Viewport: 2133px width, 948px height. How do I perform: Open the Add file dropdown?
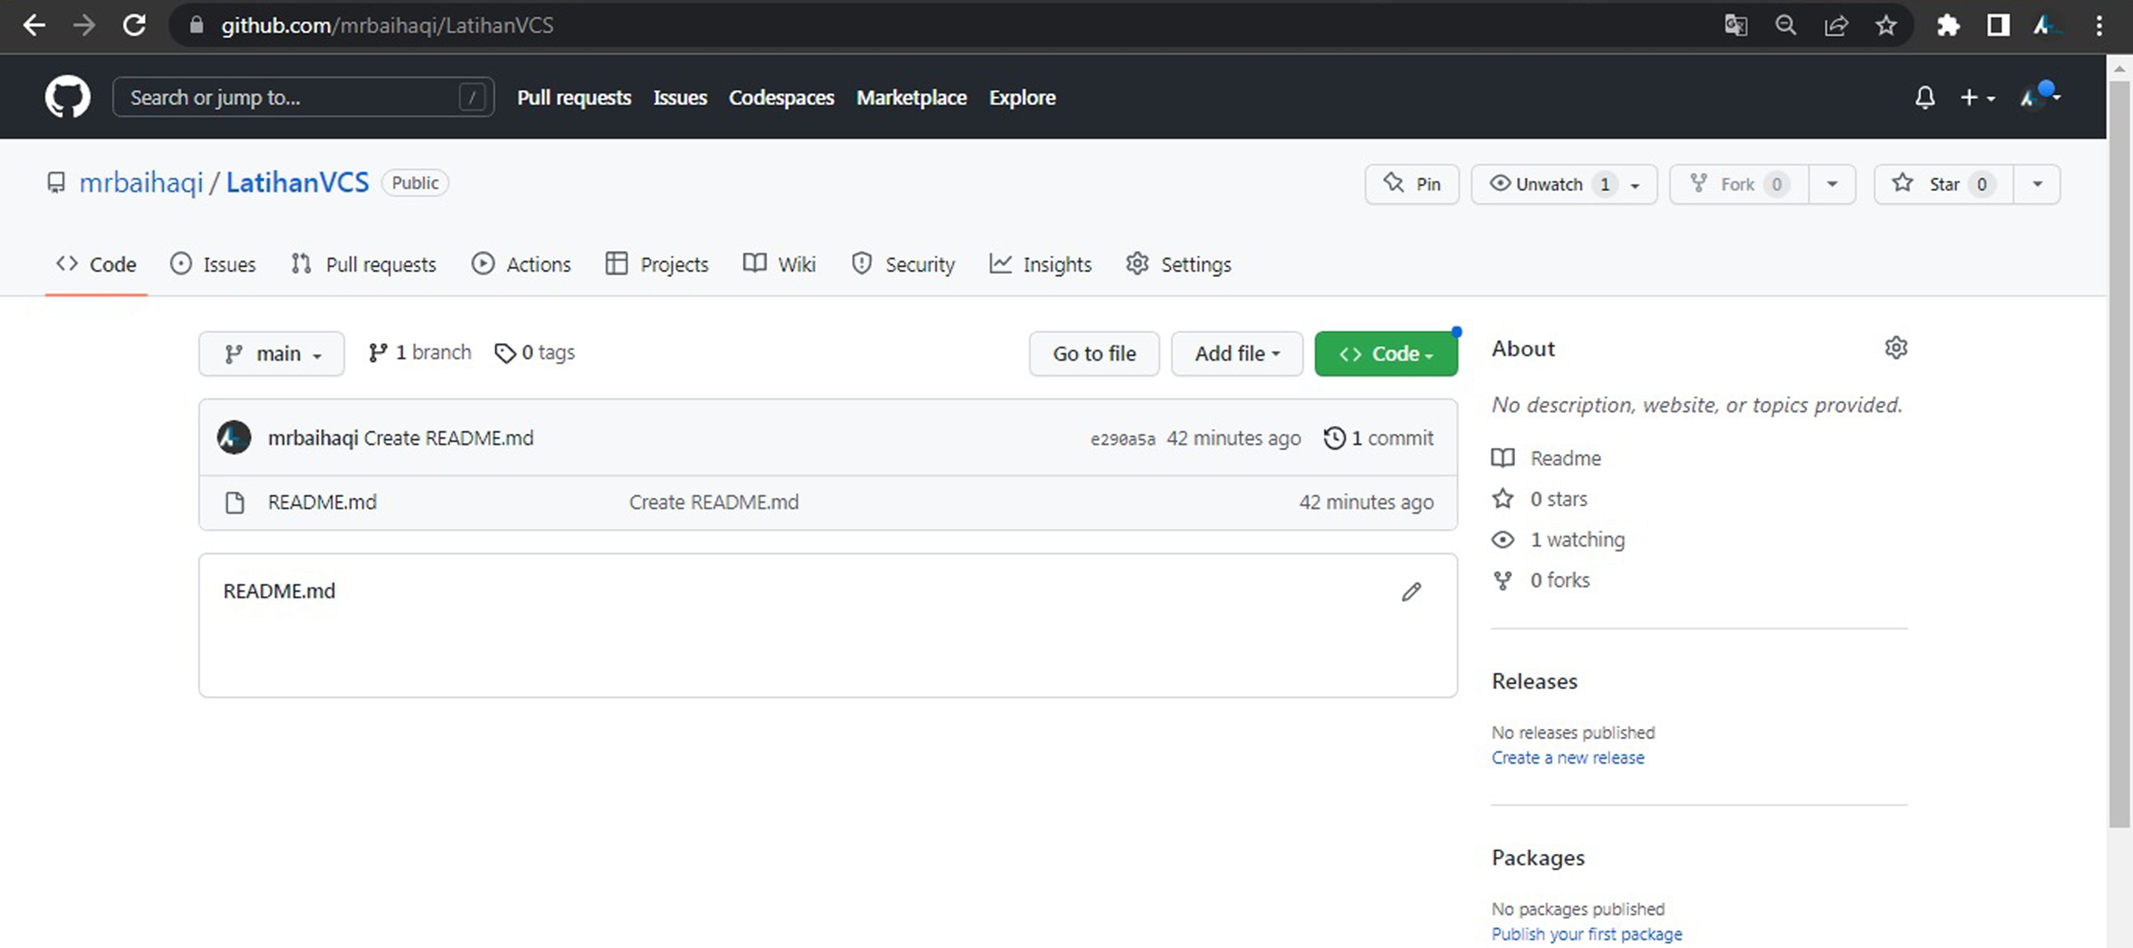coord(1236,353)
